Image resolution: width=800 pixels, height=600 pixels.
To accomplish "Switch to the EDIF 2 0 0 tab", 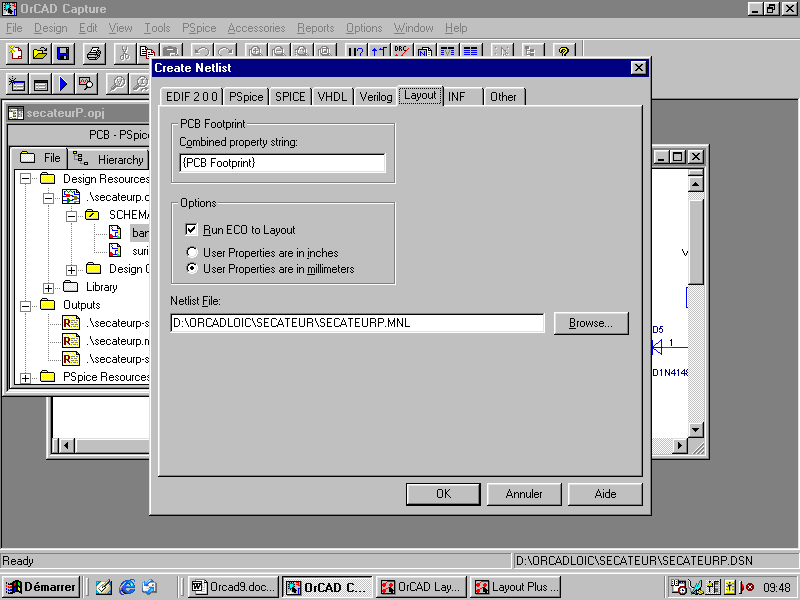I will pos(192,96).
